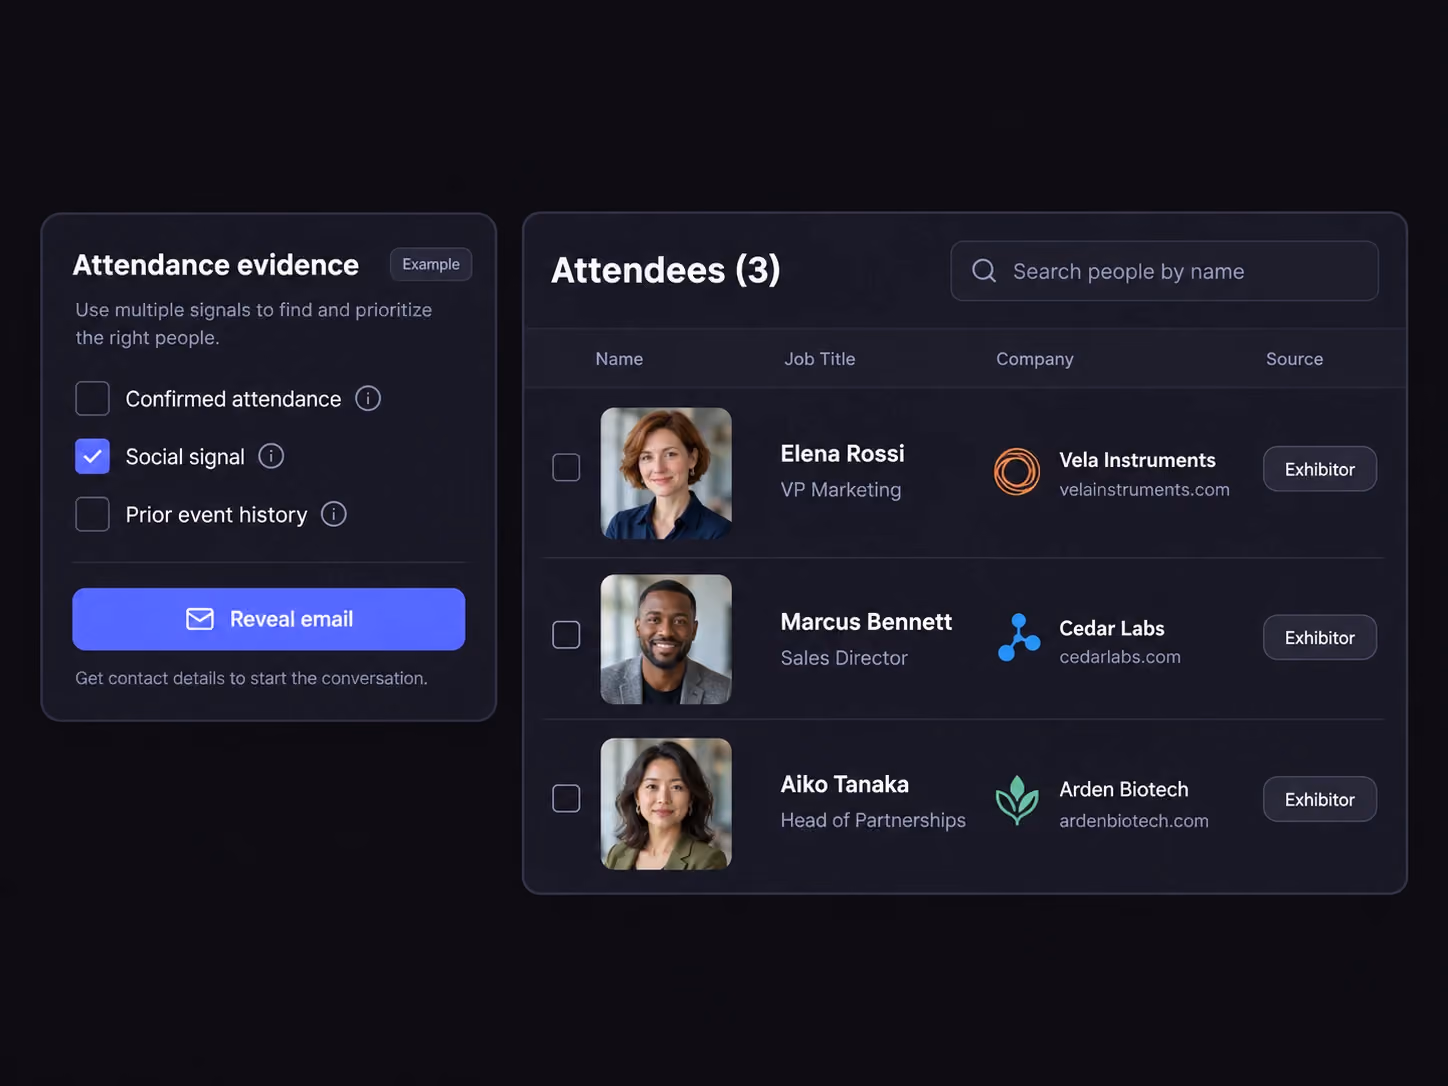This screenshot has height=1086, width=1448.
Task: Enable the Confirmed attendance checkbox
Action: 92,398
